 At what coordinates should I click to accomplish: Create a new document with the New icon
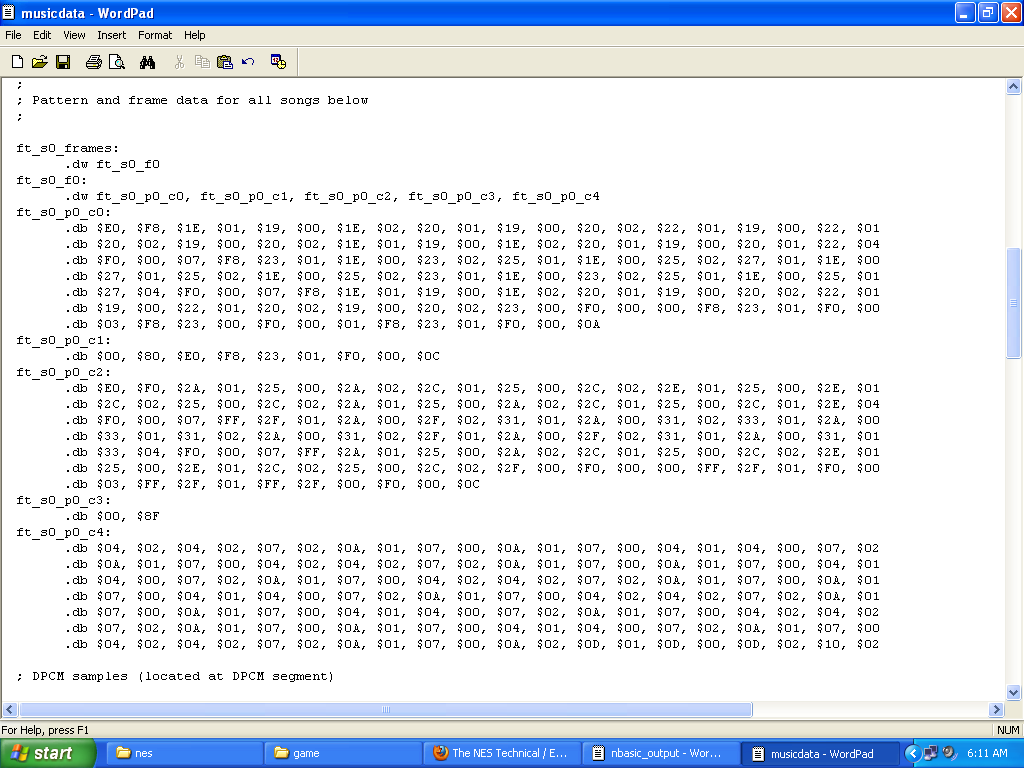click(x=17, y=62)
